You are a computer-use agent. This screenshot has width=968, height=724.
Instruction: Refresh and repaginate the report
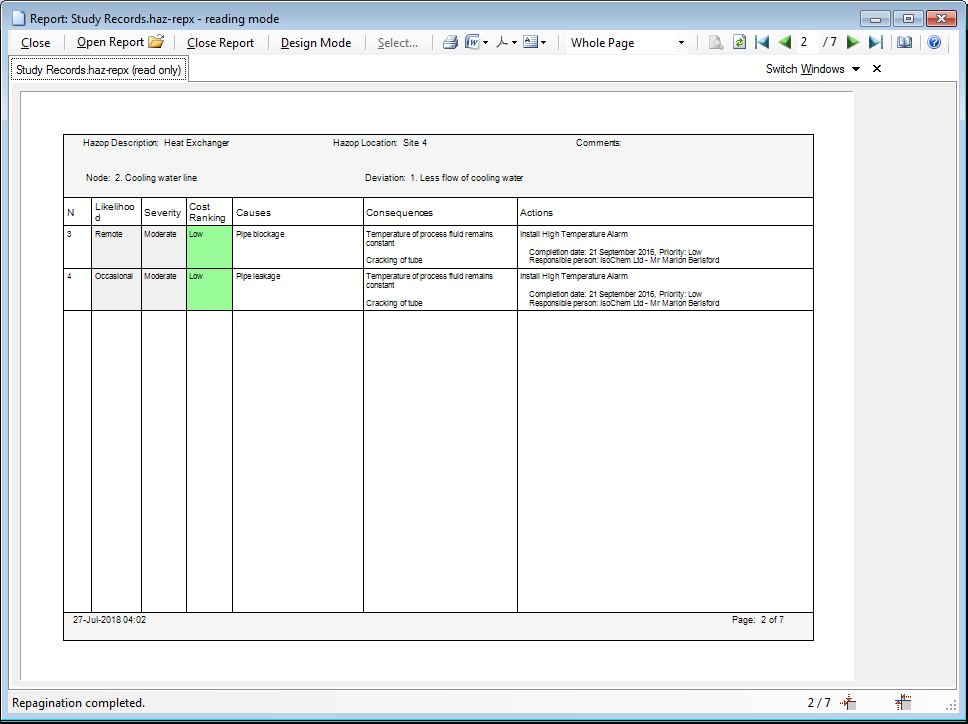740,42
